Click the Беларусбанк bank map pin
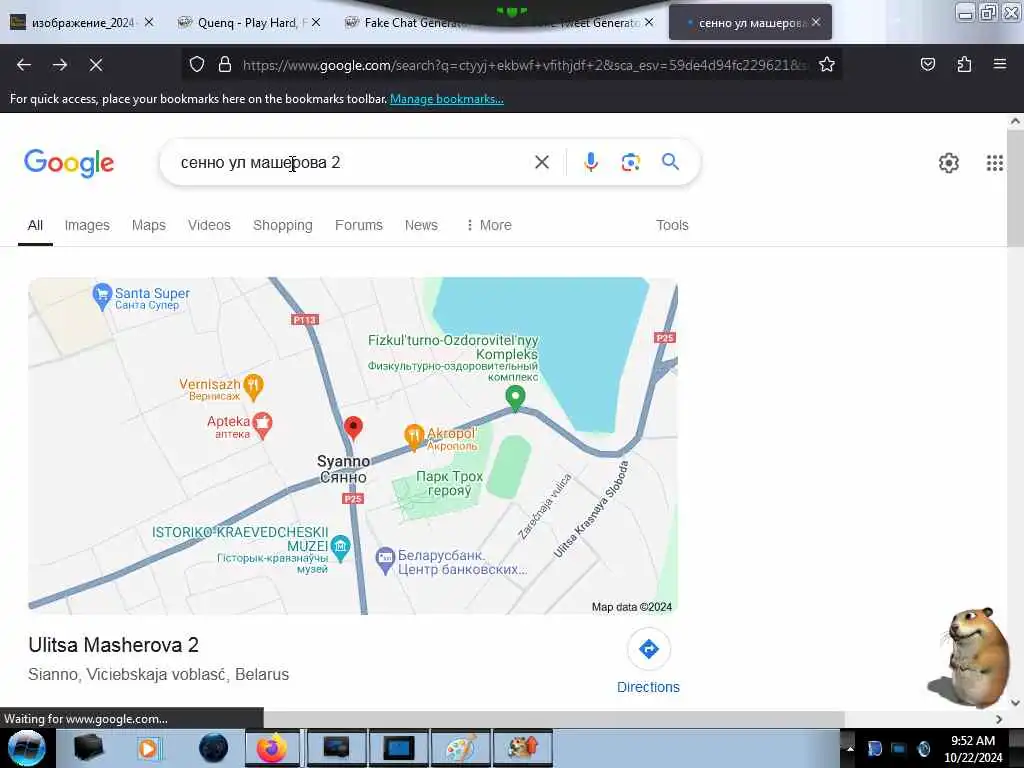Image resolution: width=1024 pixels, height=768 pixels. pos(385,560)
